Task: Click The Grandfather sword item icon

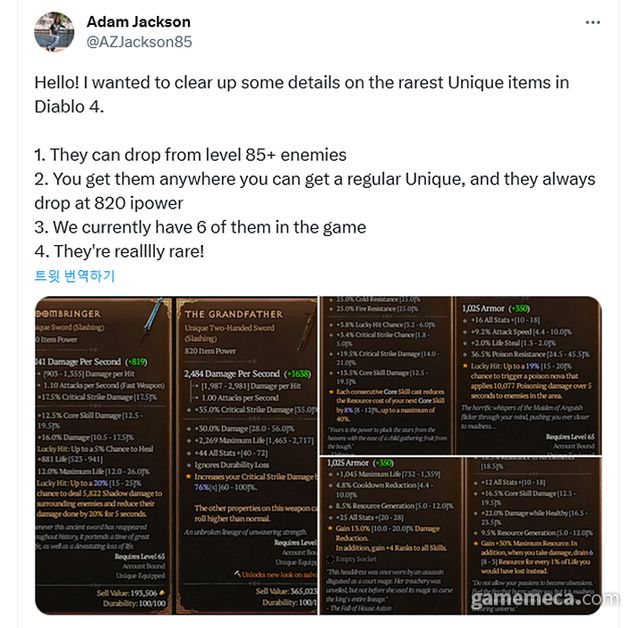Action: (x=305, y=333)
